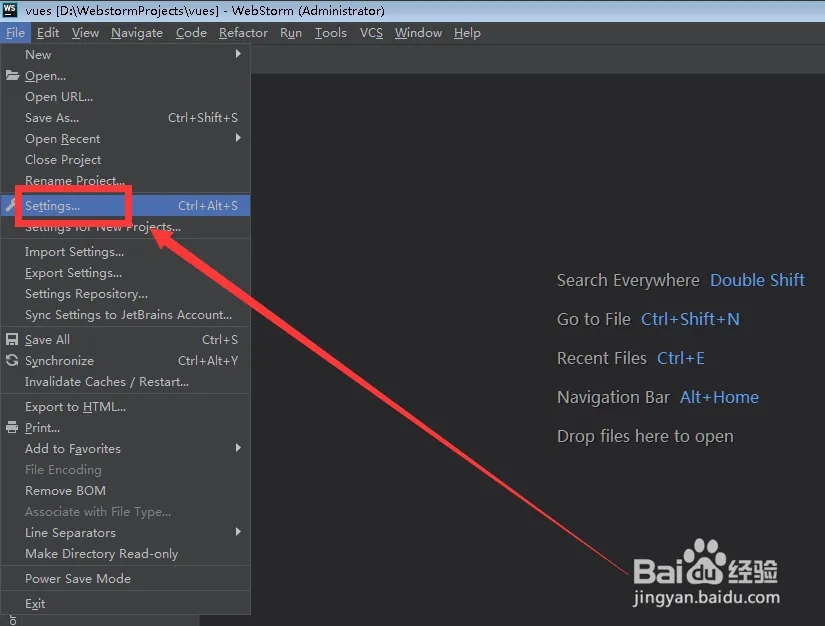
Task: Open the Run menu
Action: (x=291, y=33)
